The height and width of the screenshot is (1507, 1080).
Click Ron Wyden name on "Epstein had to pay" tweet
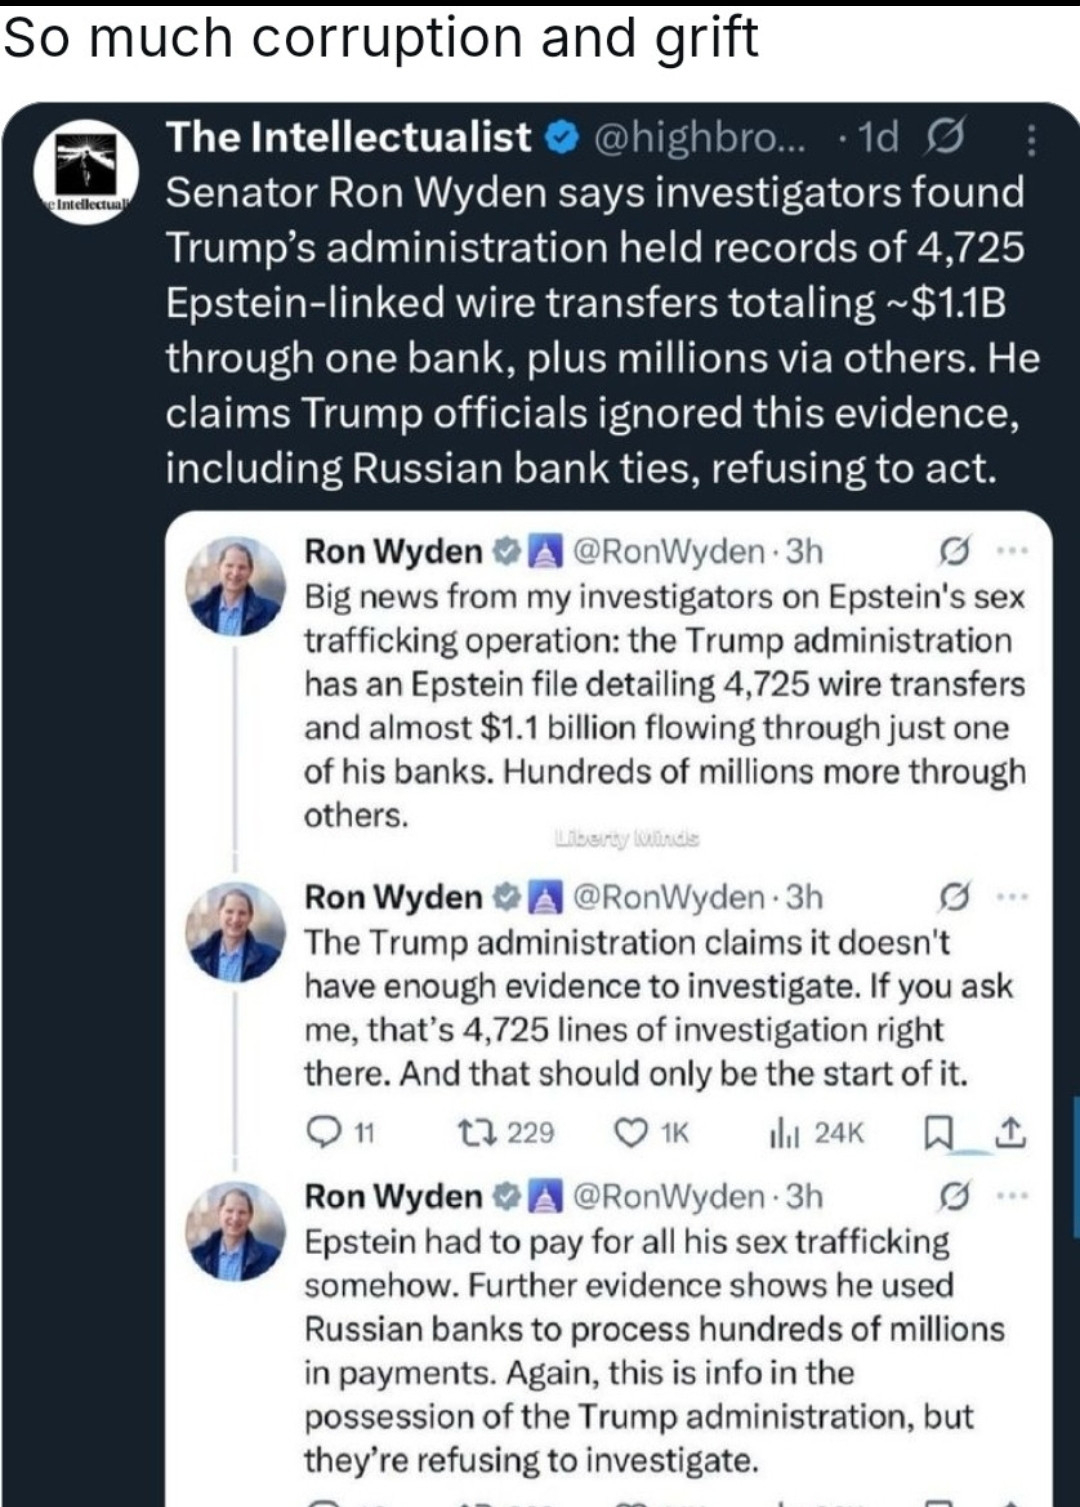point(393,1196)
